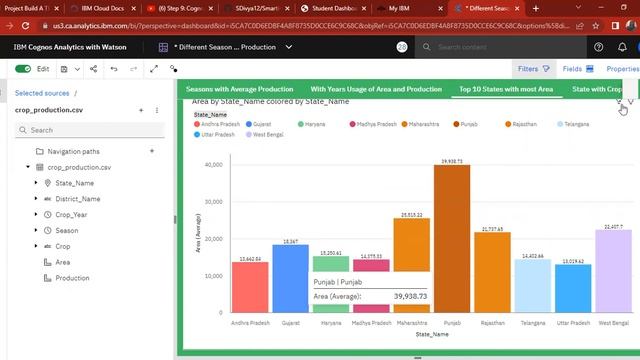Image resolution: width=640 pixels, height=360 pixels.
Task: Click the West Bengal bar
Action: 613,271
